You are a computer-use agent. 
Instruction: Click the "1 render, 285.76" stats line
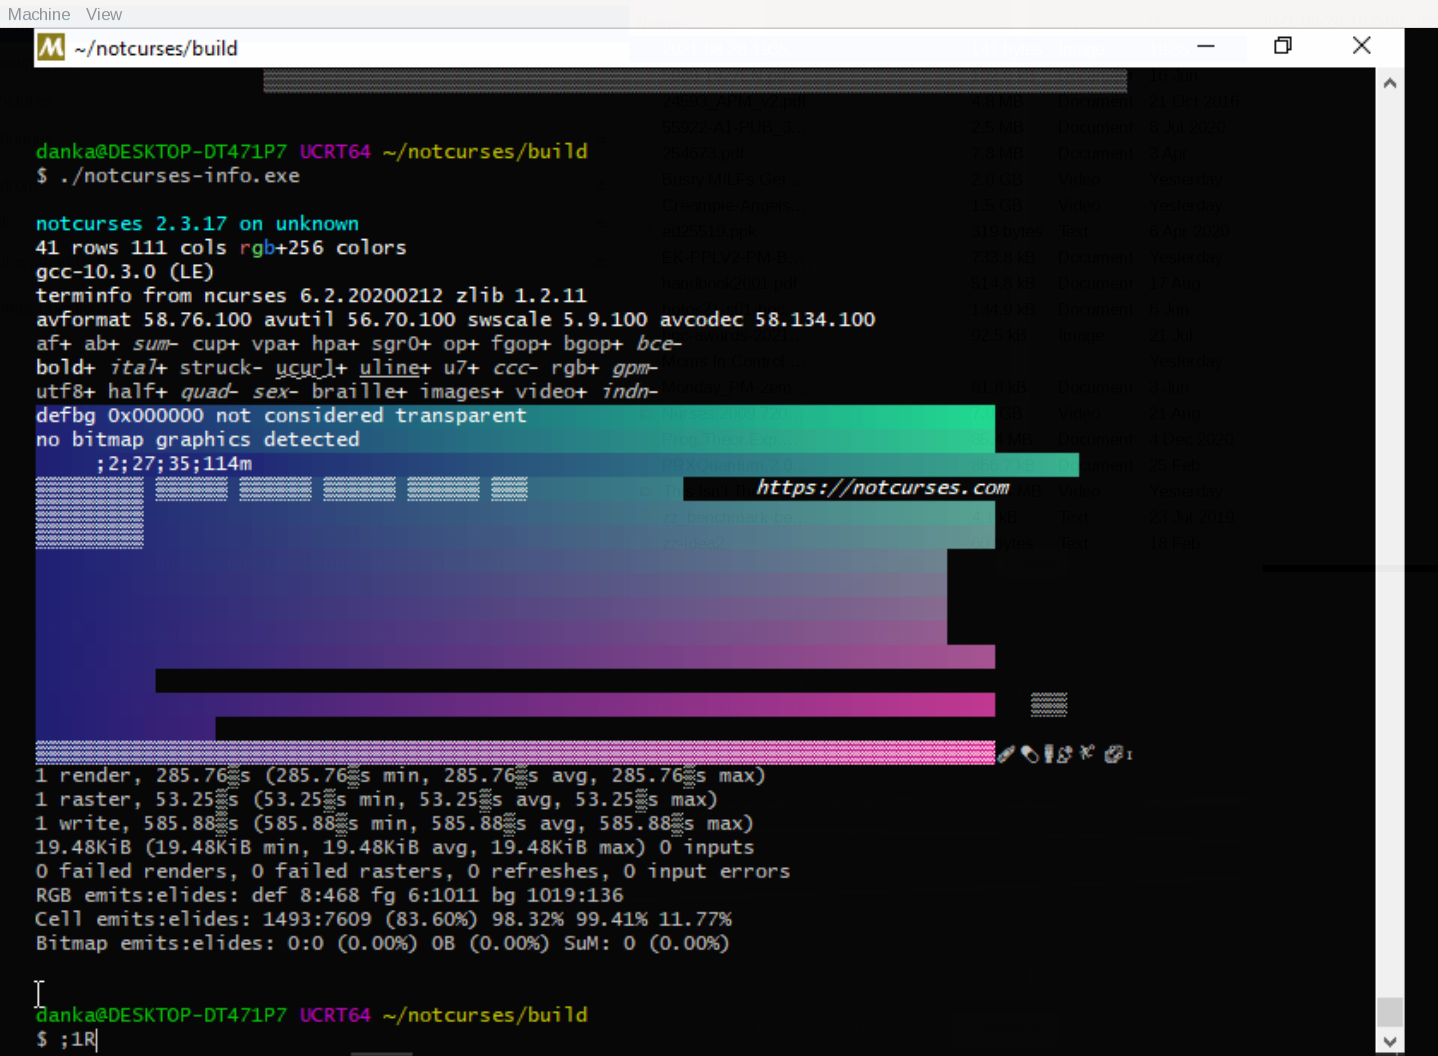click(401, 776)
